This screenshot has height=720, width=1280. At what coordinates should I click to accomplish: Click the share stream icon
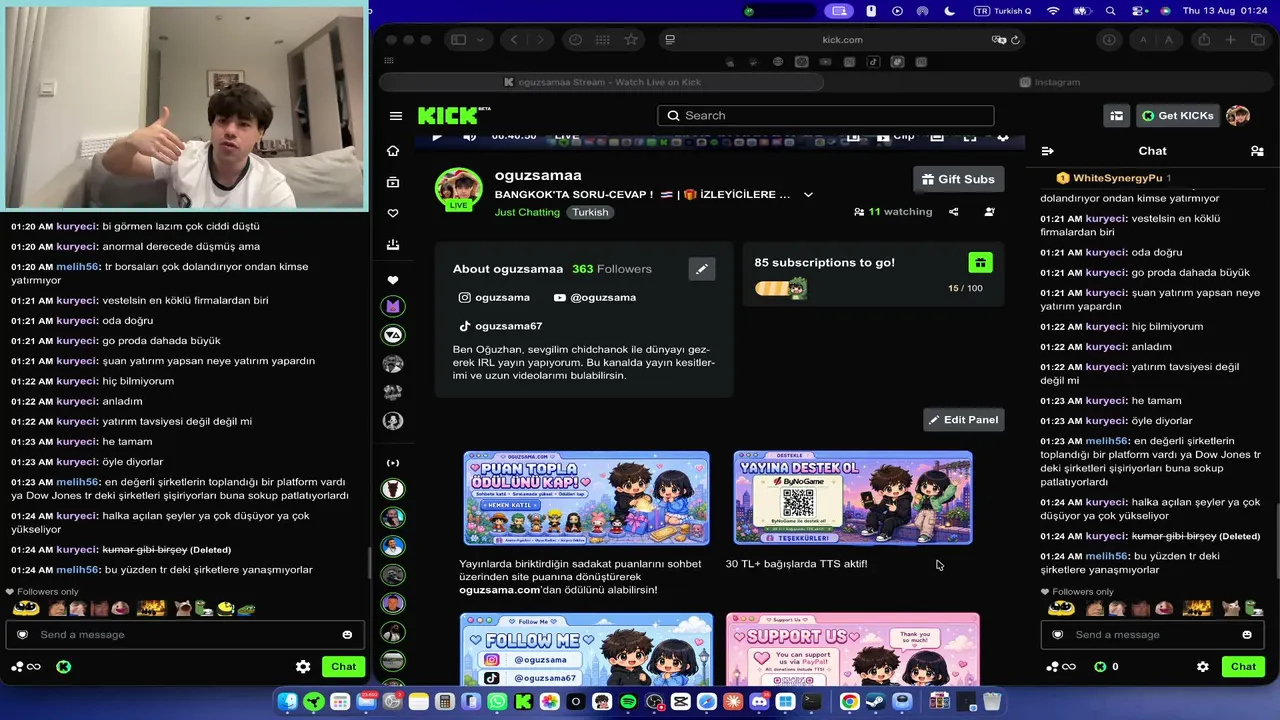[x=954, y=212]
